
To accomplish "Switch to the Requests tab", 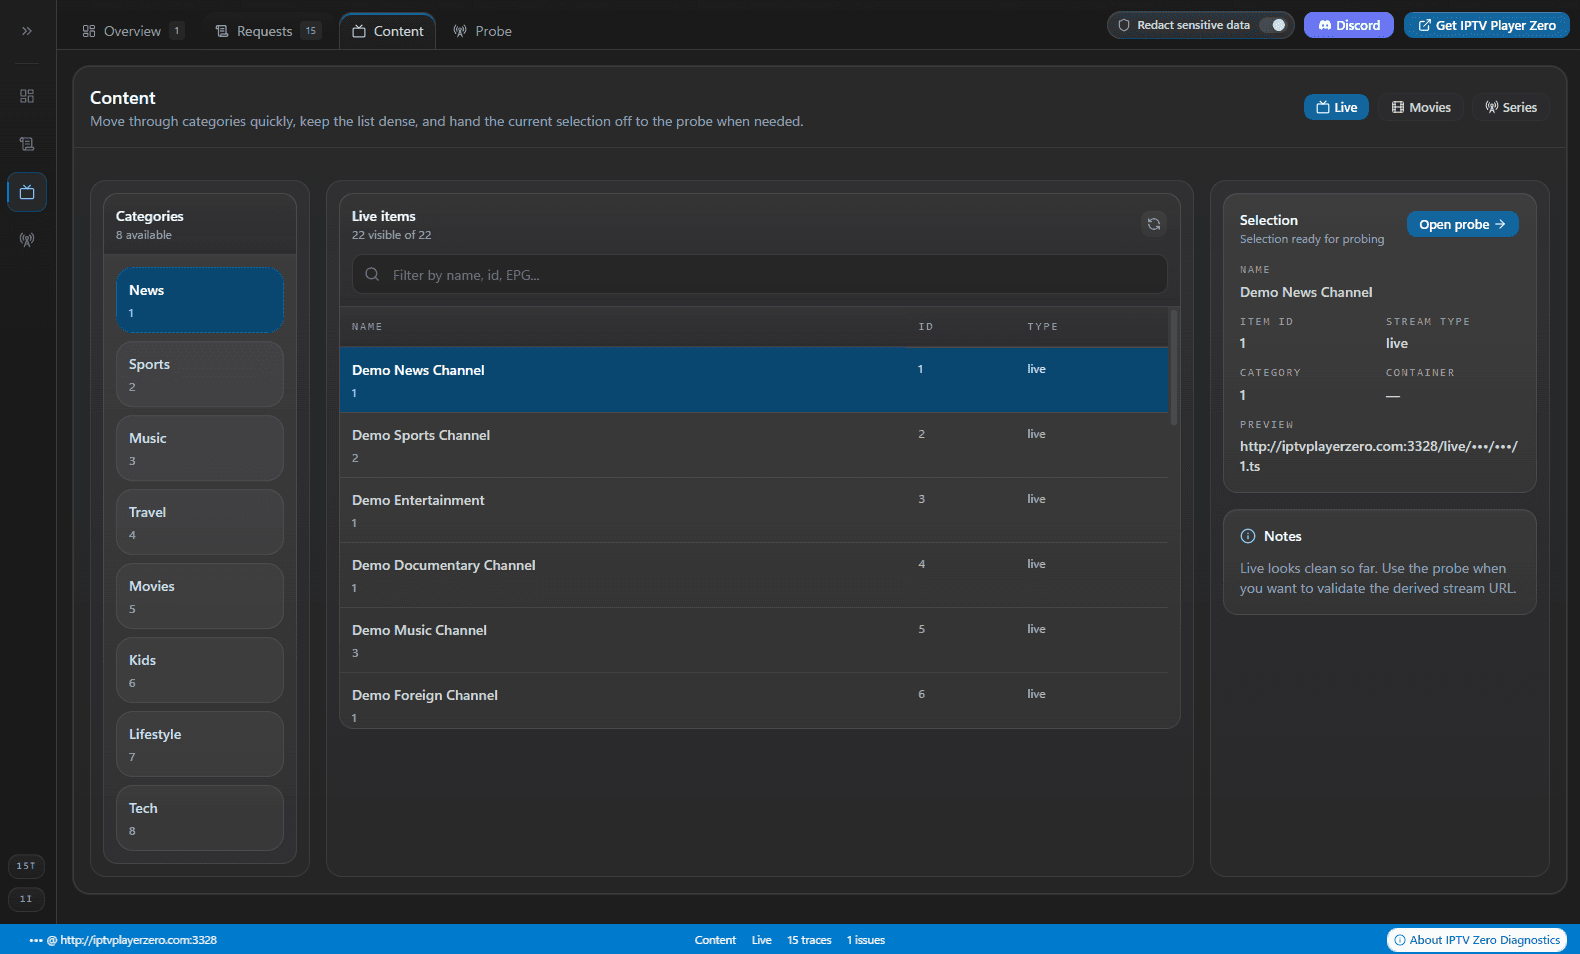I will [x=266, y=31].
